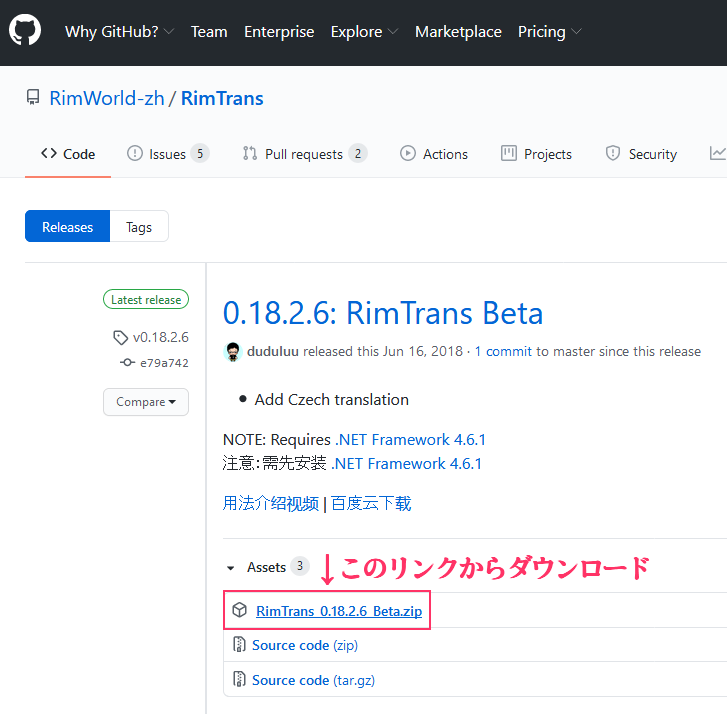
Task: Click the pull request branch icon
Action: tap(250, 153)
